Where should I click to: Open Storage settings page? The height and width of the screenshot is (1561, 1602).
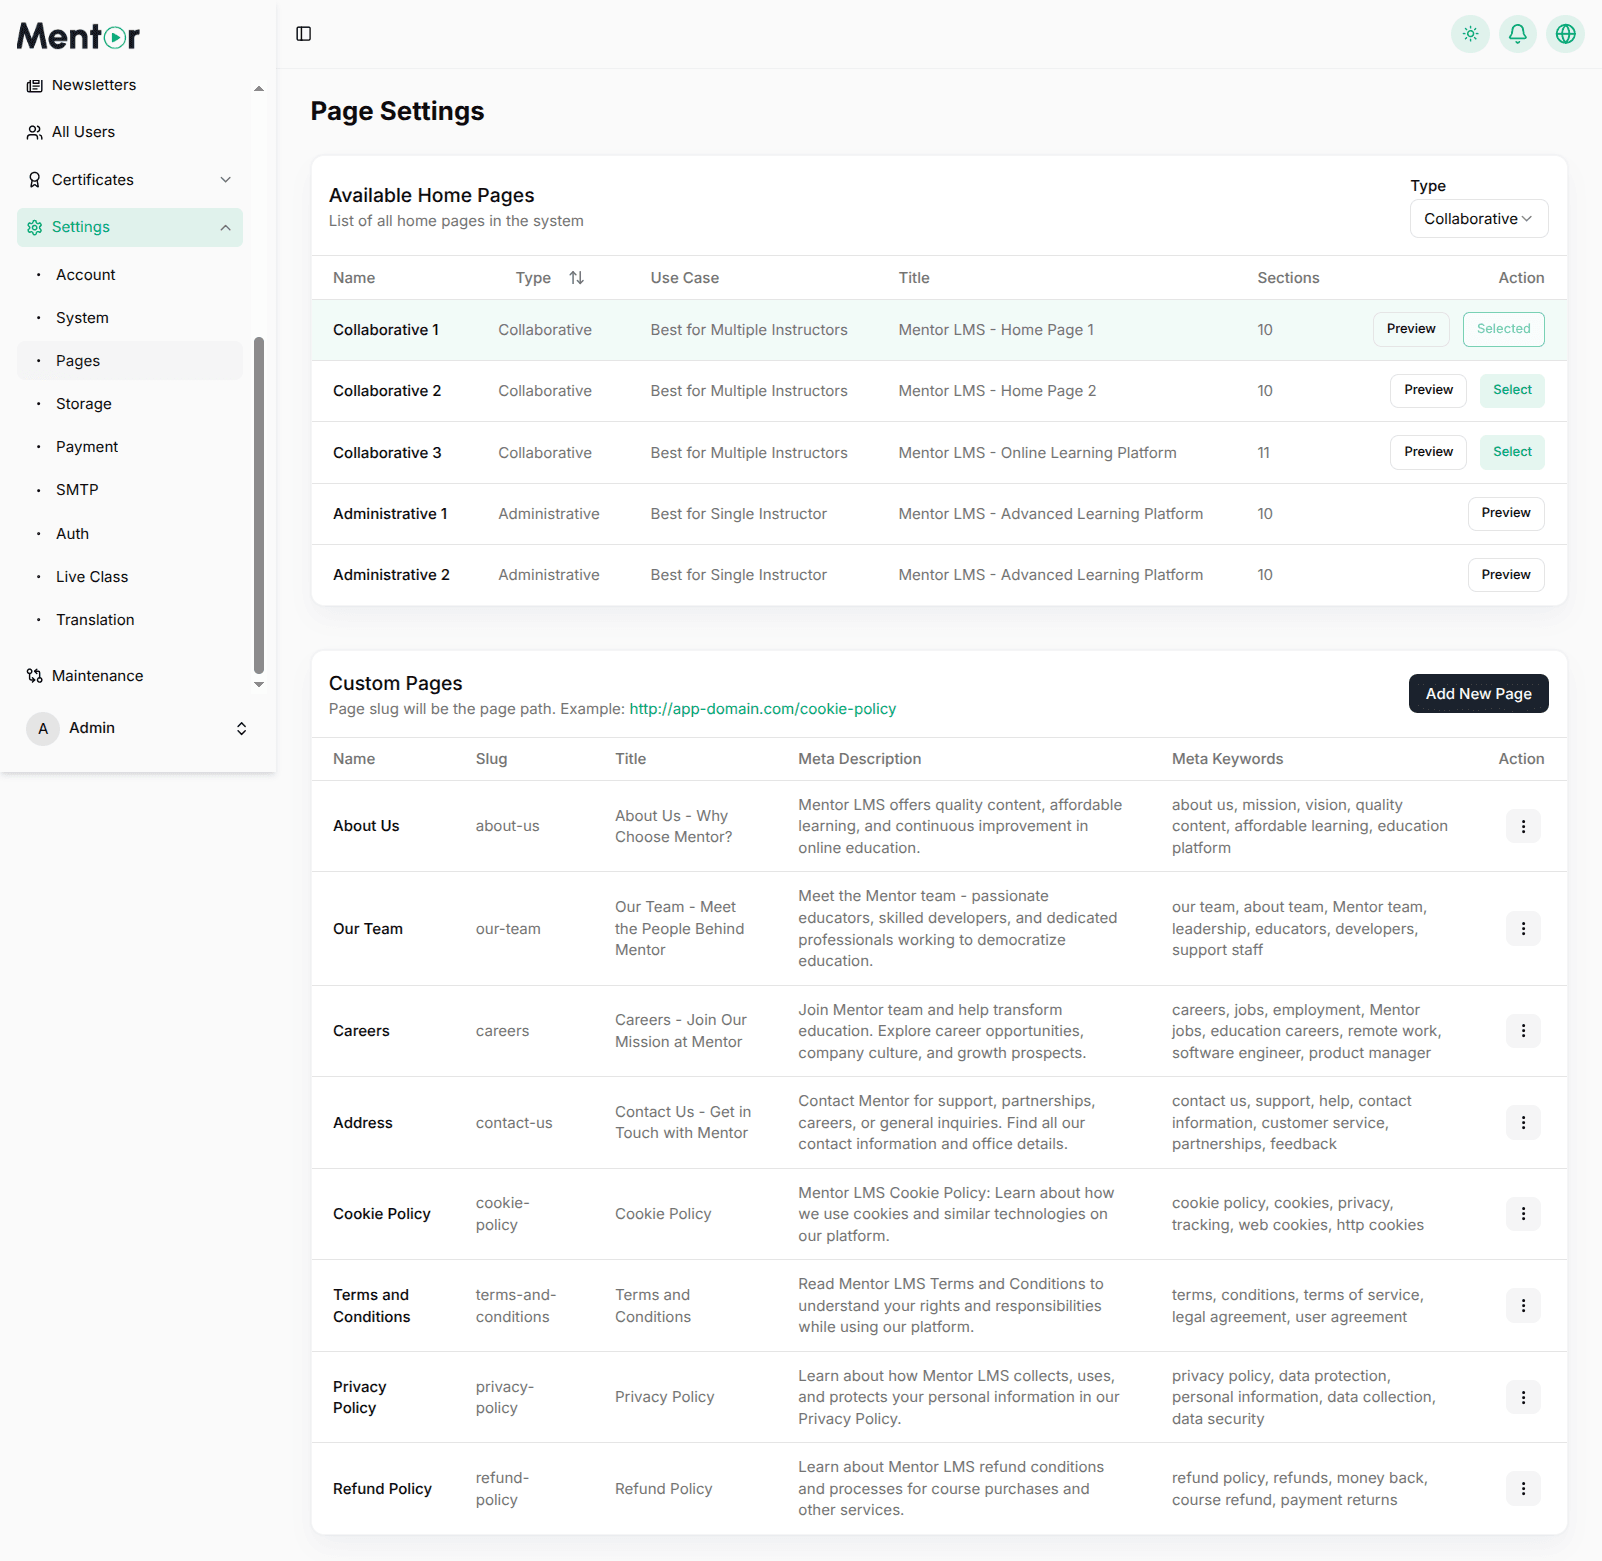point(83,403)
